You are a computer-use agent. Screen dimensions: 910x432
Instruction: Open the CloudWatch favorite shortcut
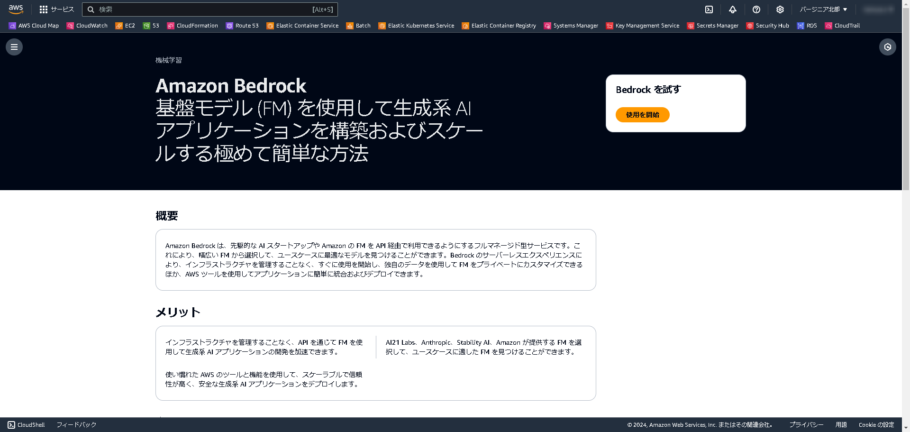87,26
